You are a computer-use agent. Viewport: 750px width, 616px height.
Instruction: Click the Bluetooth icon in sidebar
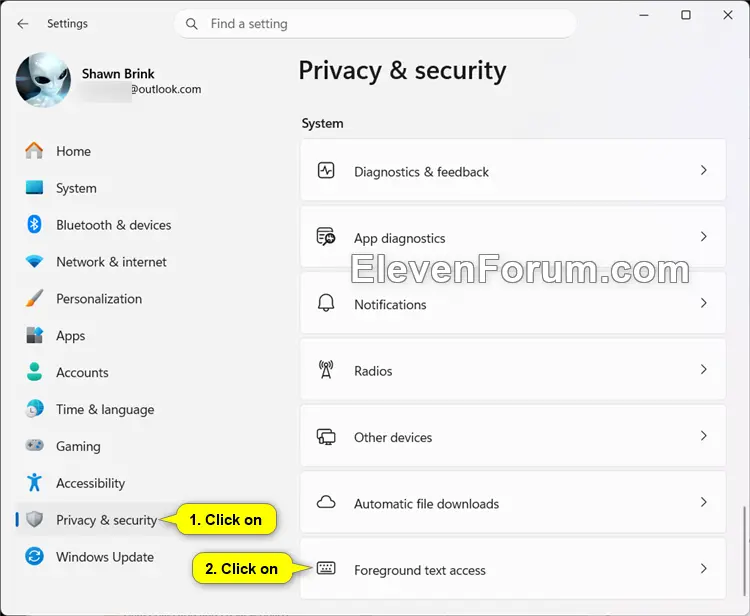34,224
